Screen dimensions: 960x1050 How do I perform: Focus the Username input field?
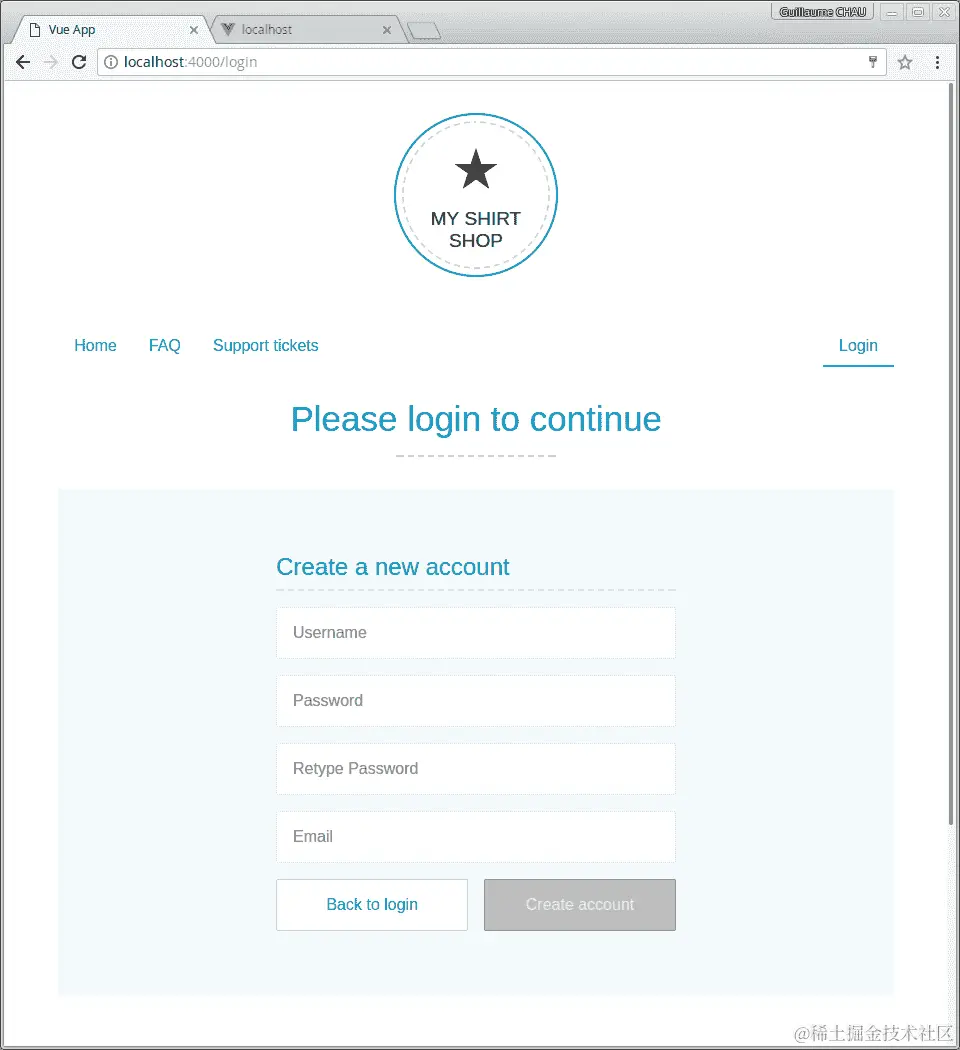pyautogui.click(x=476, y=633)
